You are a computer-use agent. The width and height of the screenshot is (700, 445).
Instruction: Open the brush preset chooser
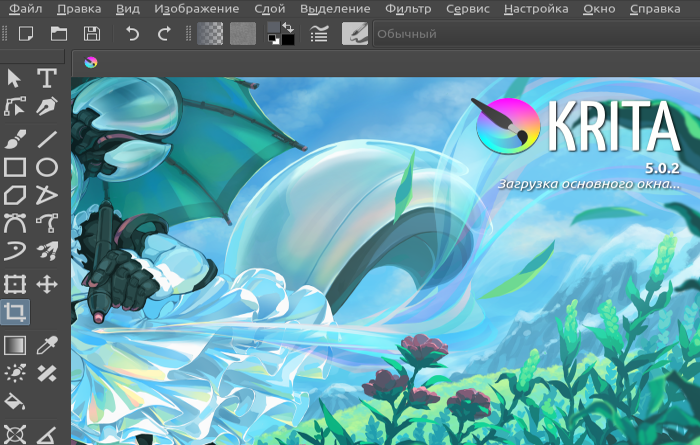click(355, 33)
